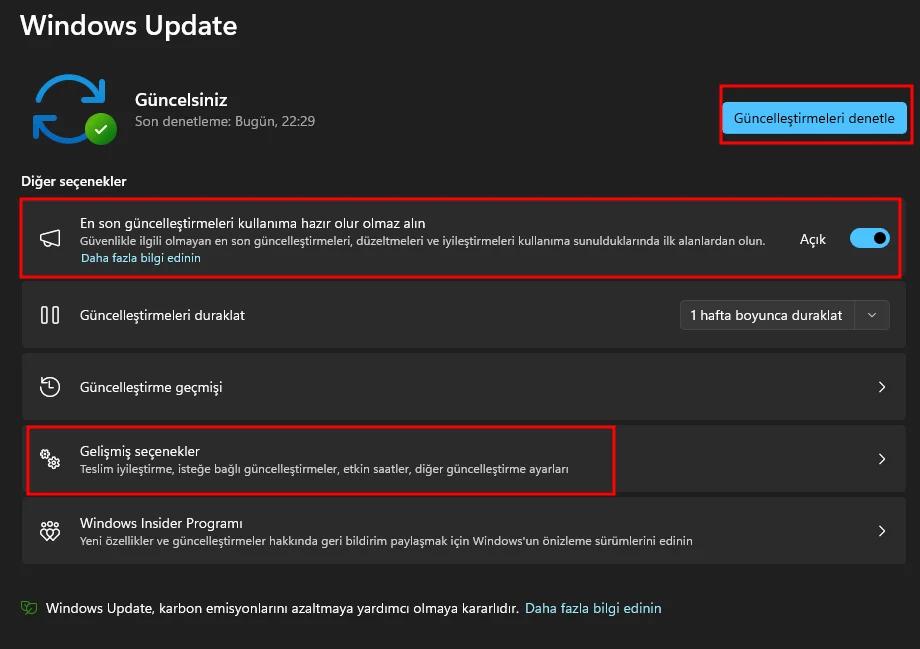This screenshot has width=920, height=649.
Task: Click 'Son denetleme: Bugün, 22:29' text
Action: [x=225, y=121]
